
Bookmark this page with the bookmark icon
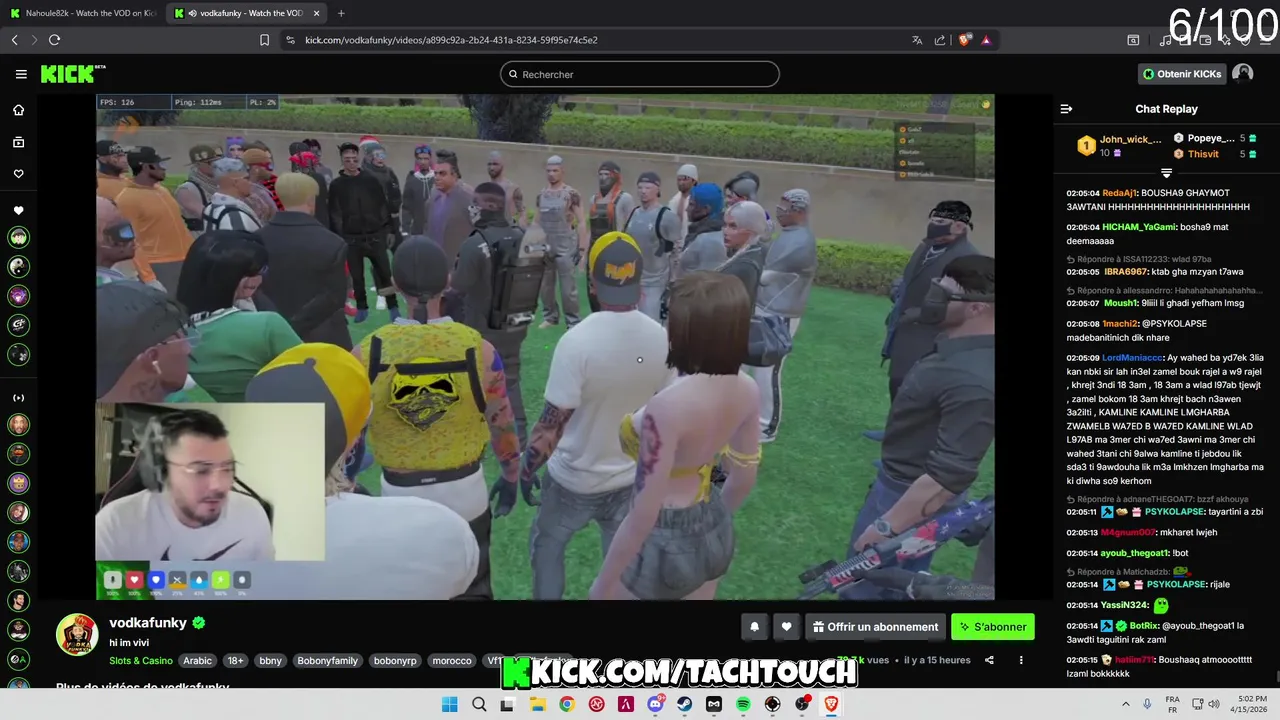pyautogui.click(x=264, y=40)
